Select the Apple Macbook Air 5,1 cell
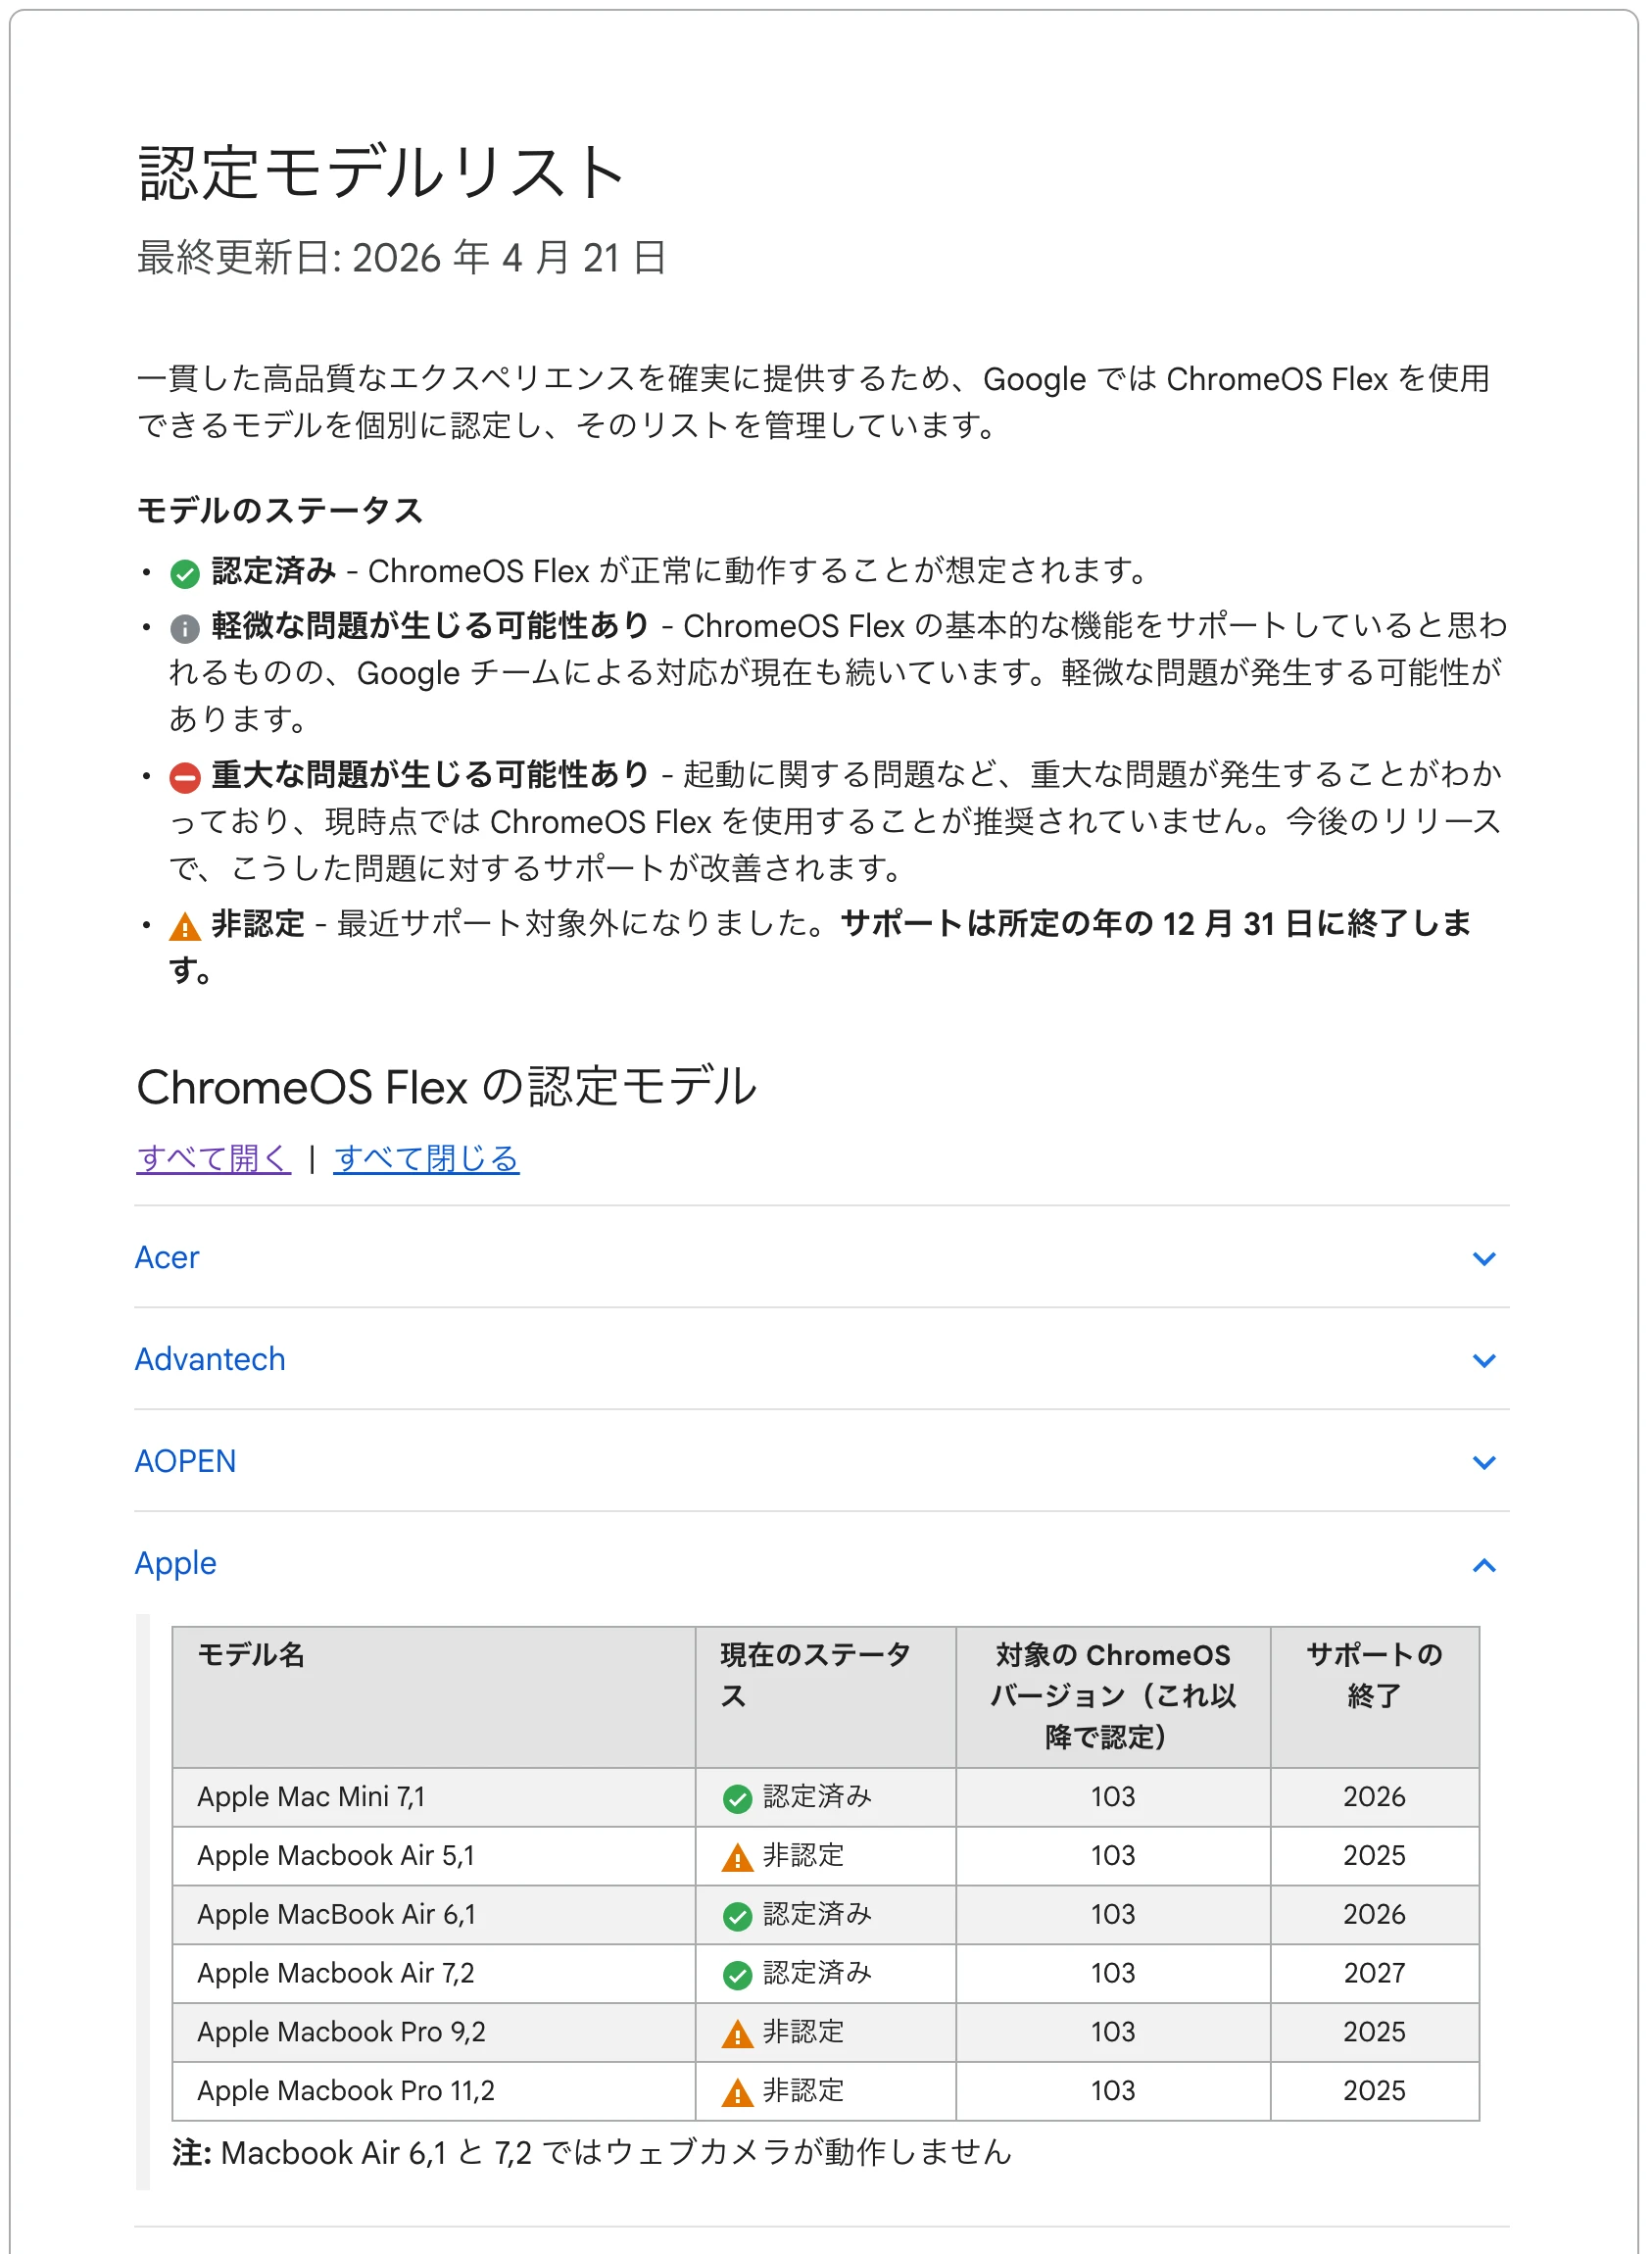Image resolution: width=1652 pixels, height=2254 pixels. pyautogui.click(x=434, y=1857)
